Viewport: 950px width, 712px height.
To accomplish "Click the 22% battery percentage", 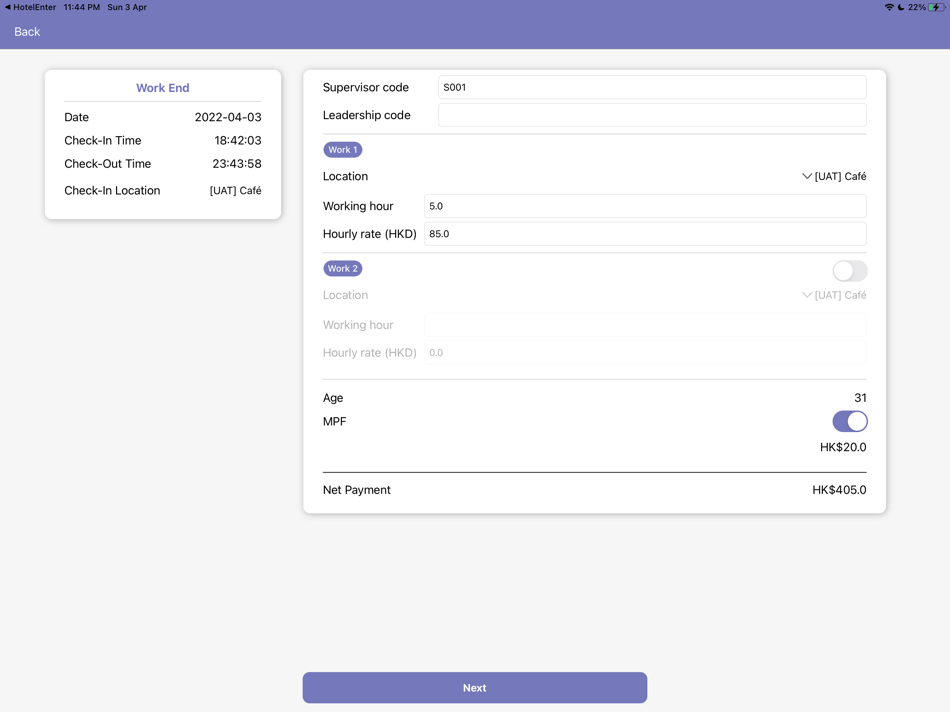I will click(x=917, y=7).
